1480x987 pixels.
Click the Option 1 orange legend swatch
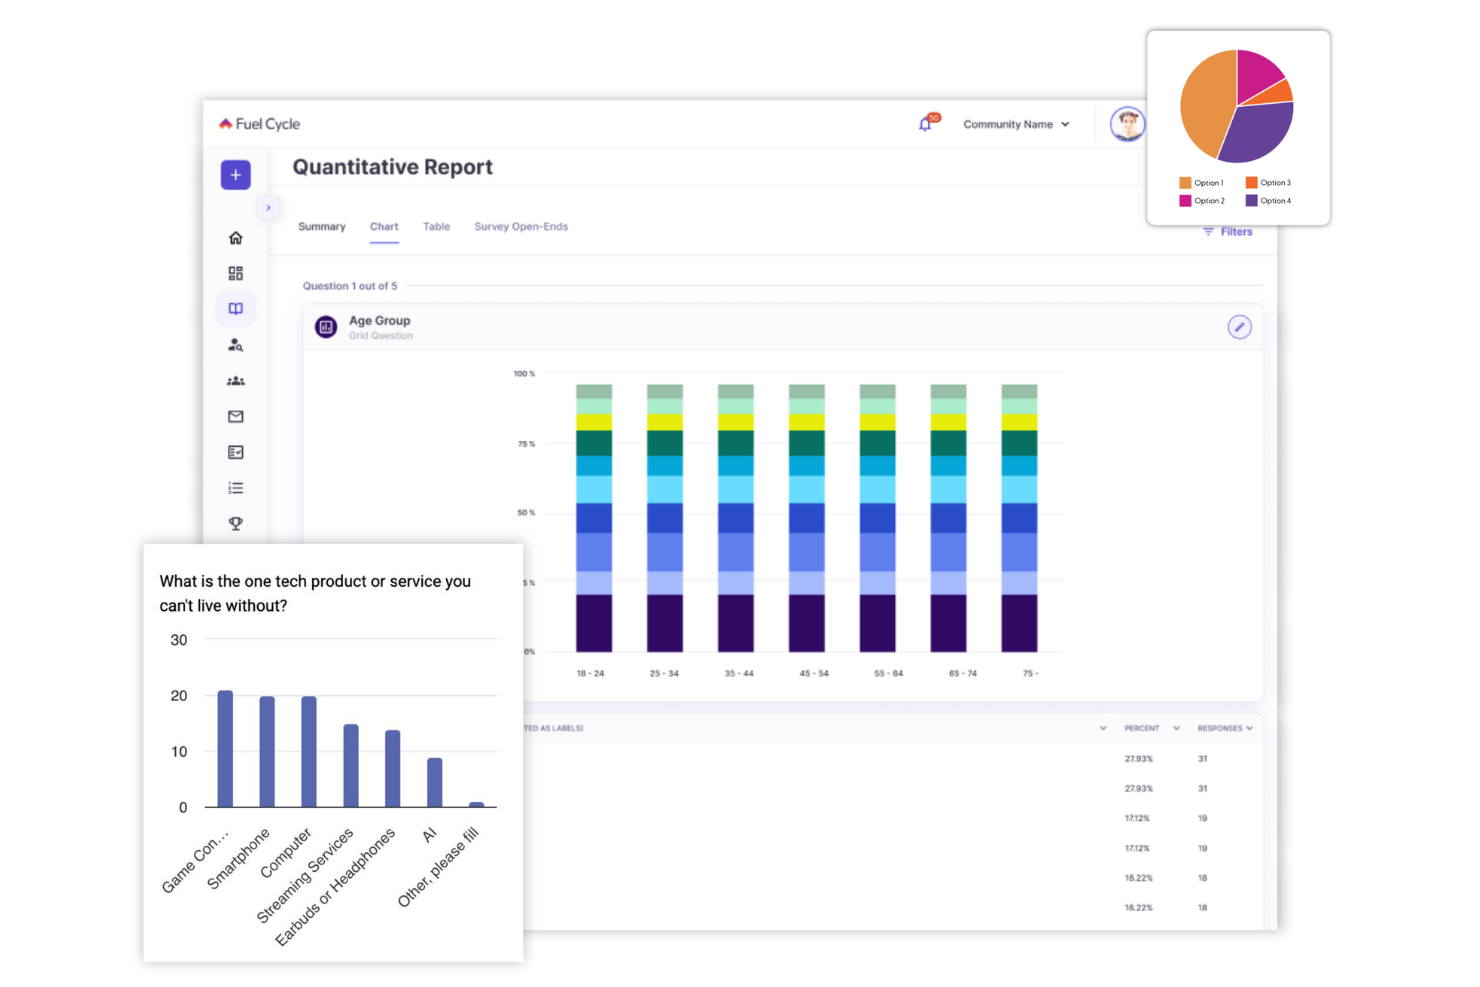tap(1185, 183)
